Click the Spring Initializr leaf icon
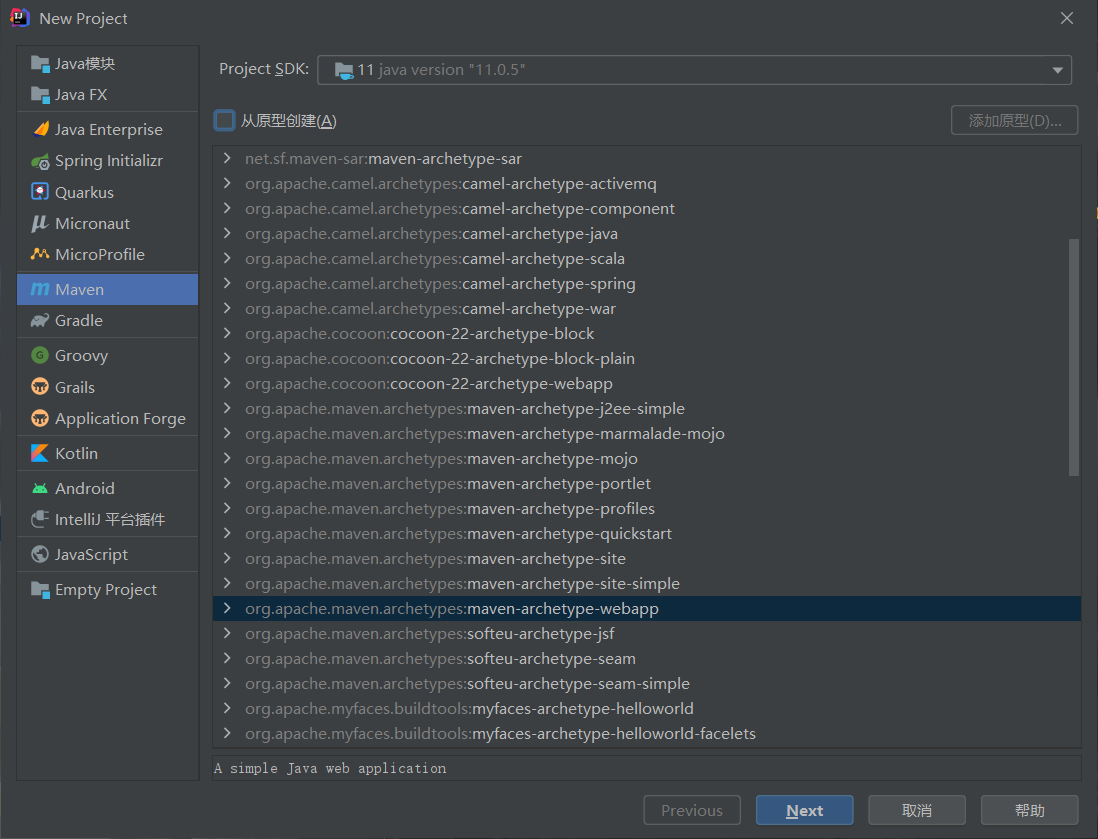1098x839 pixels. 41,161
